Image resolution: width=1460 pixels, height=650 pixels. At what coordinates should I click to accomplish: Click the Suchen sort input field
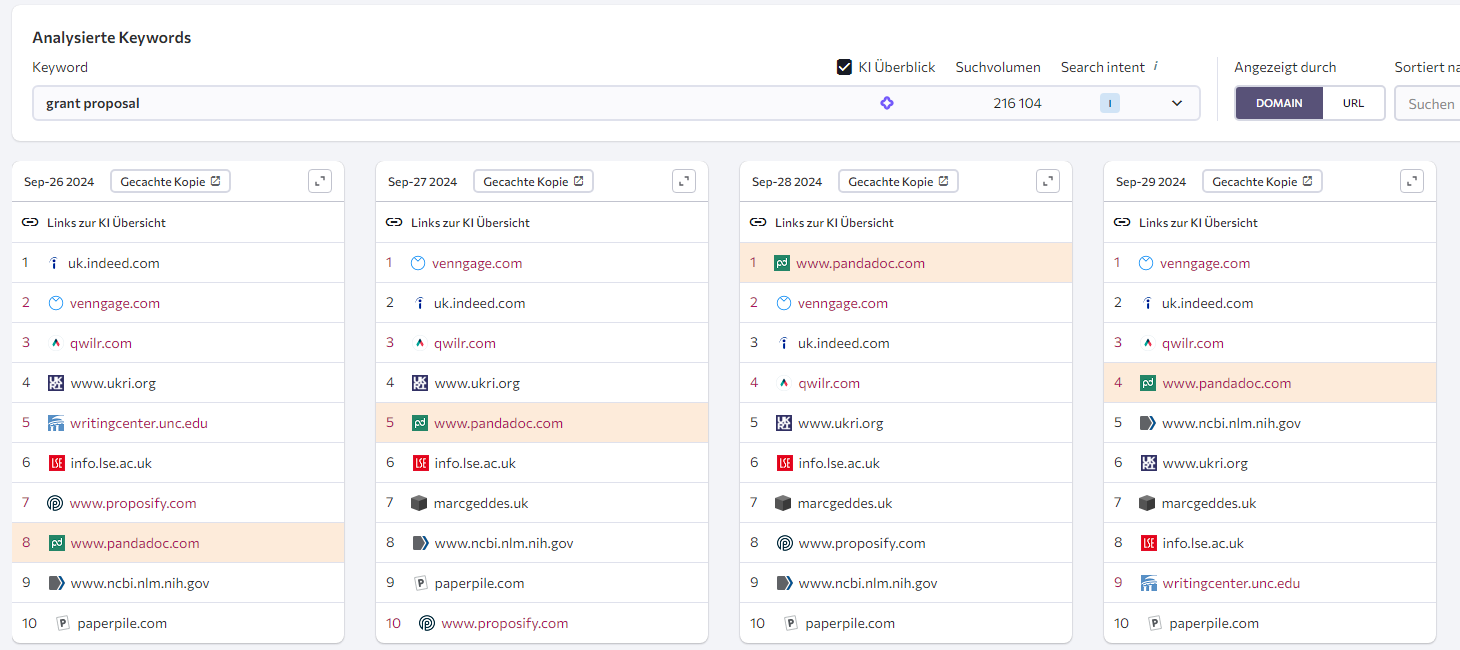coord(1428,103)
